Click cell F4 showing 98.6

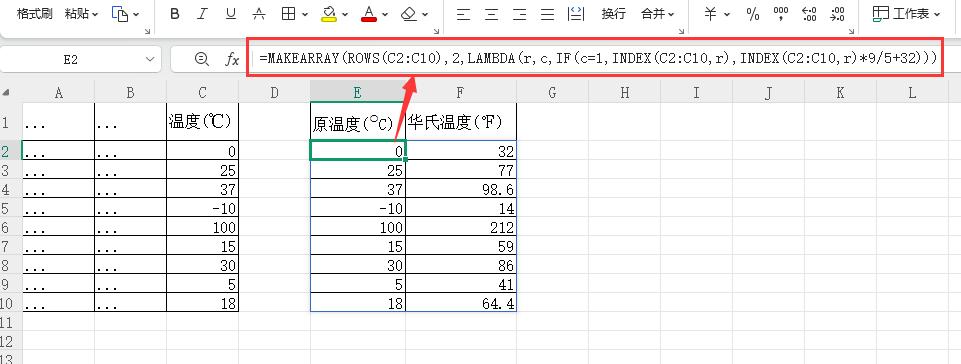click(x=461, y=189)
